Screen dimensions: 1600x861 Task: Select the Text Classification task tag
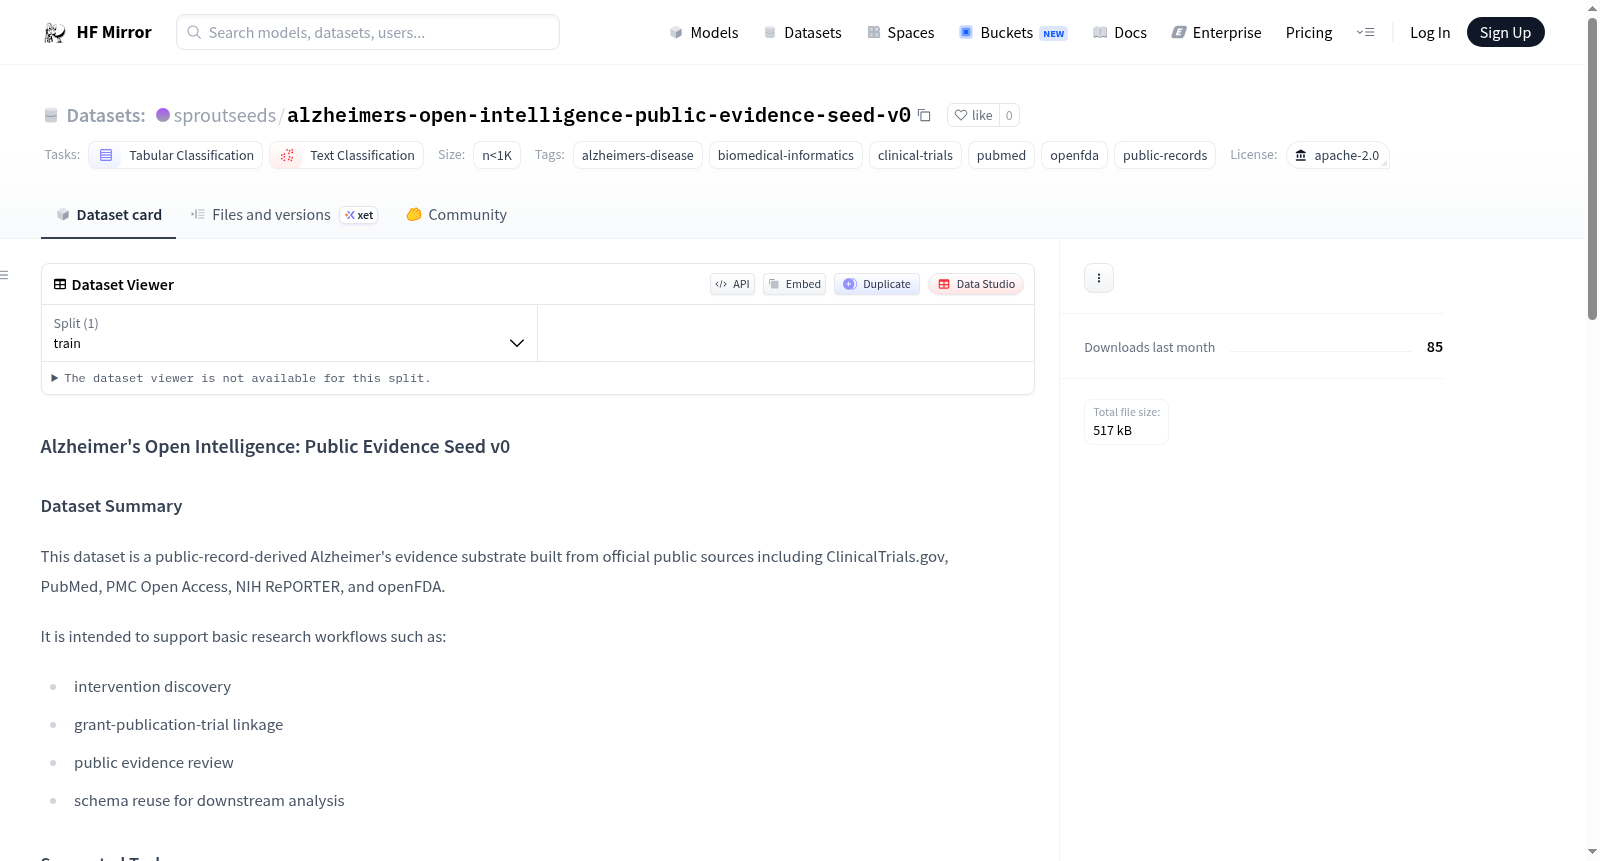point(347,155)
